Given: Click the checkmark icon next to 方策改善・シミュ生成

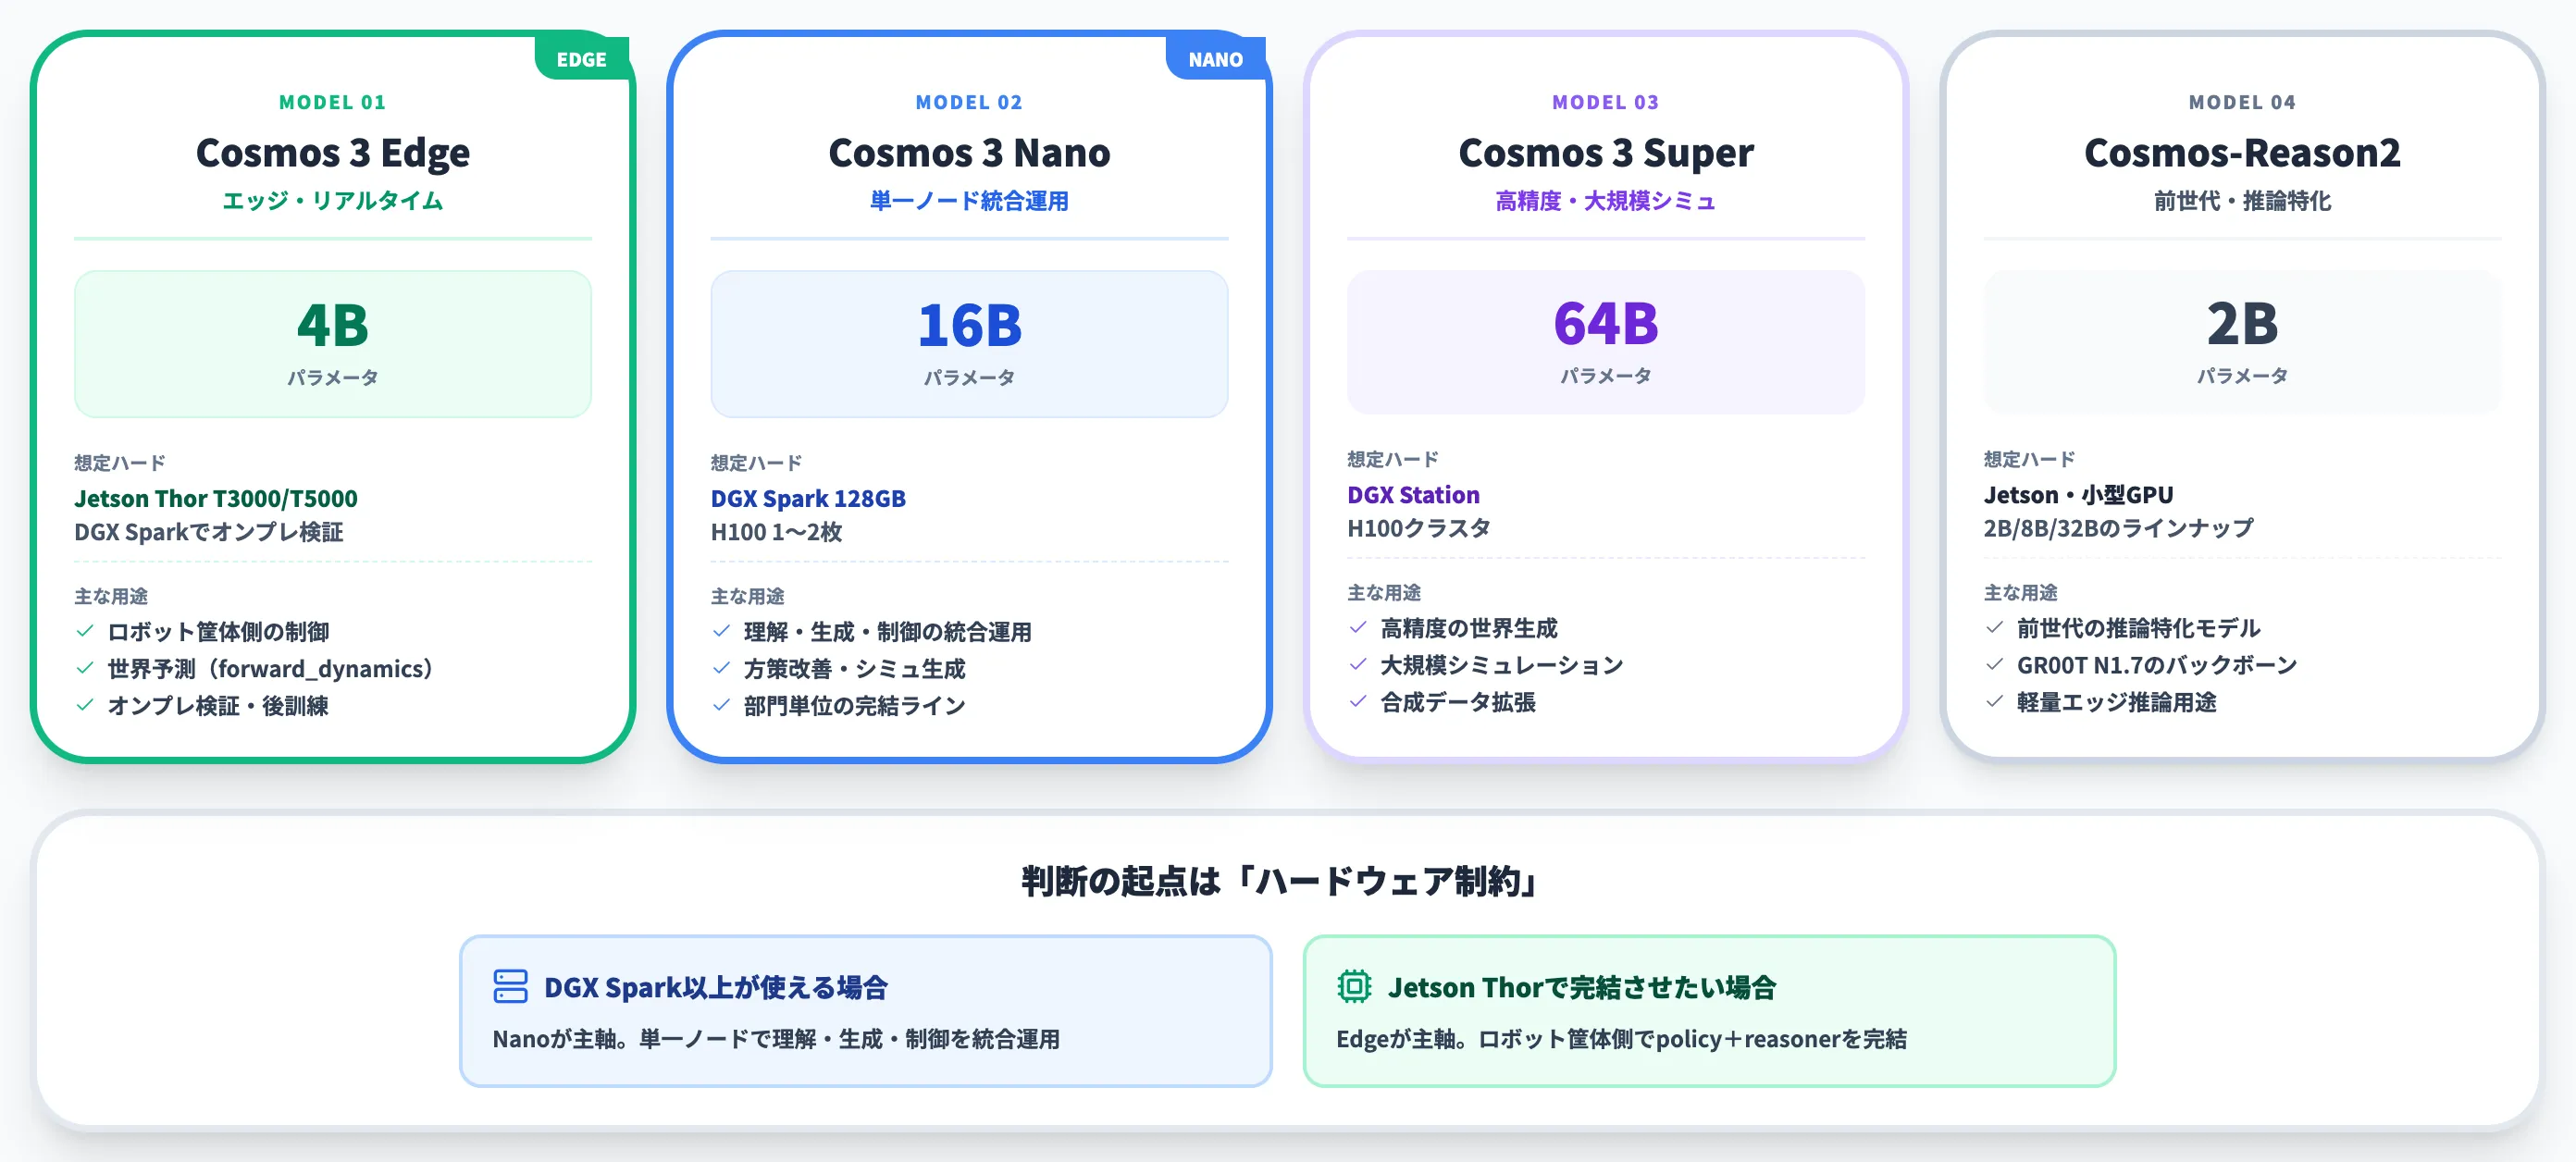Looking at the screenshot, I should coord(721,668).
